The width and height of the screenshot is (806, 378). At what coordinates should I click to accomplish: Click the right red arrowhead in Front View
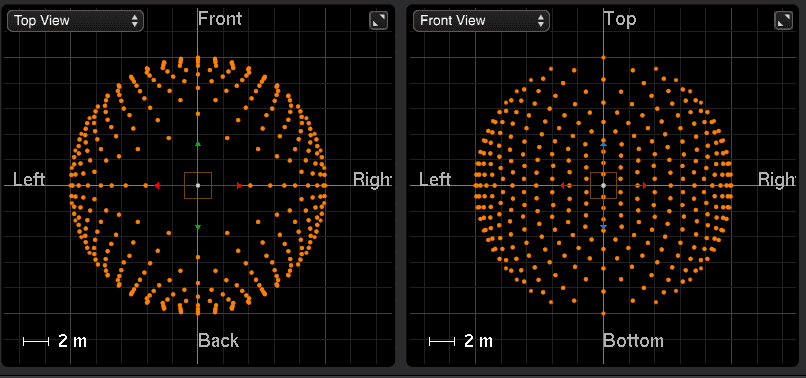click(644, 185)
